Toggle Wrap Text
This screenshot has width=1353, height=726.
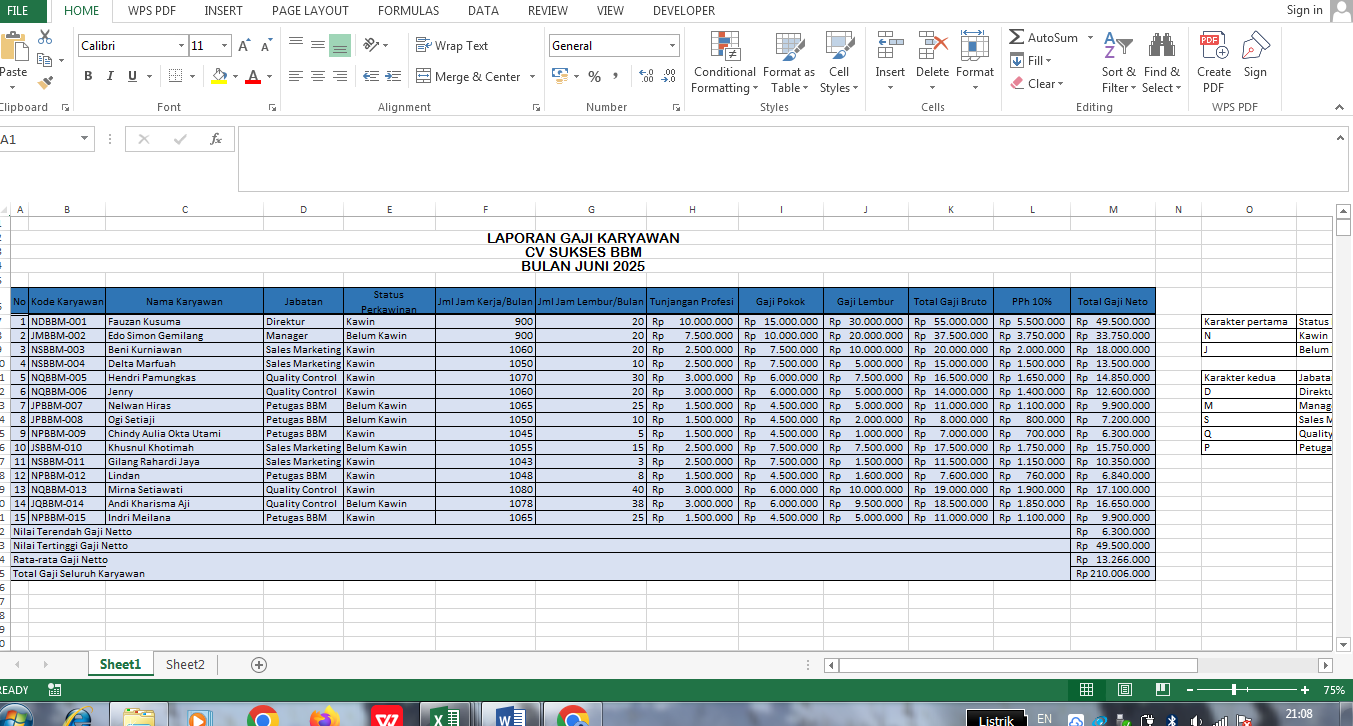[451, 46]
